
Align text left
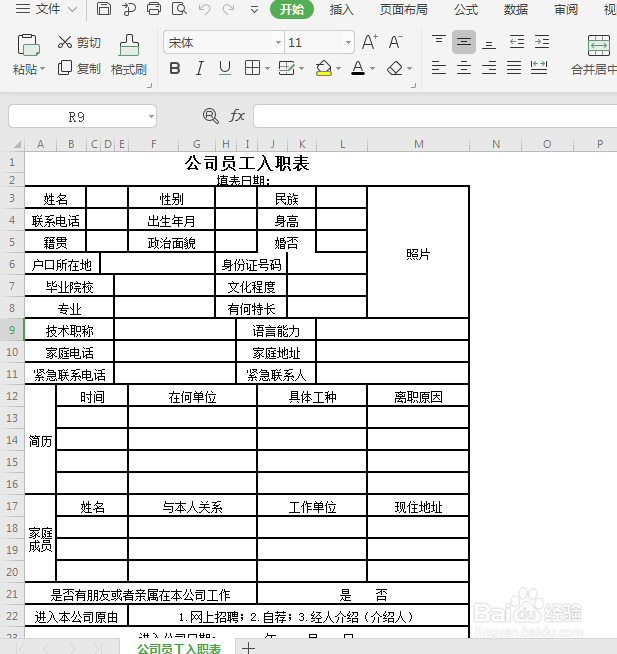(438, 68)
